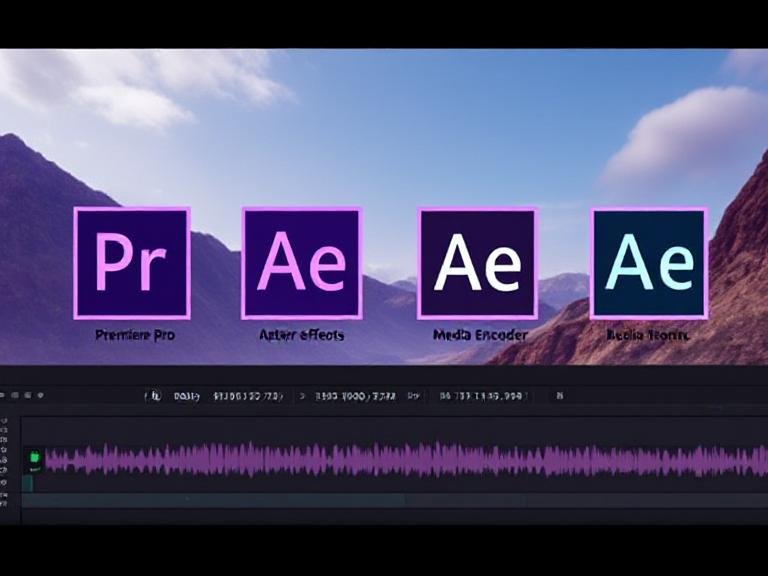
Task: Click the teal-lettered Ae icon
Action: pyautogui.click(x=649, y=263)
